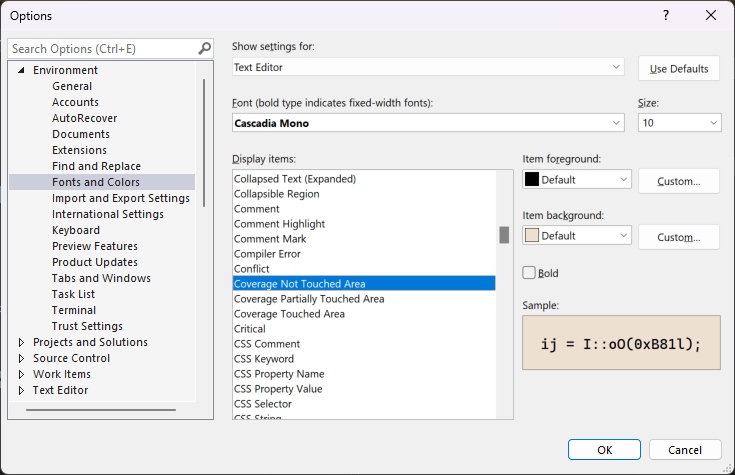Click the Search Options input field
This screenshot has height=475, width=735.
point(102,48)
